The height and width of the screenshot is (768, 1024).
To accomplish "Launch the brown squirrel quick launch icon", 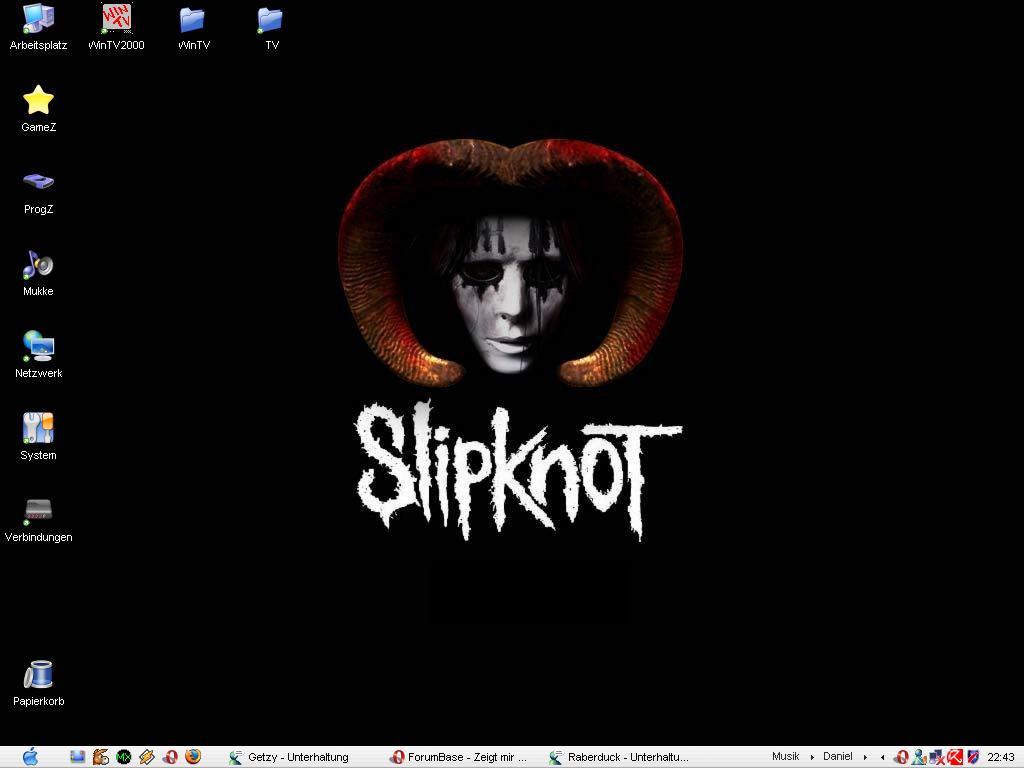I will point(101,757).
